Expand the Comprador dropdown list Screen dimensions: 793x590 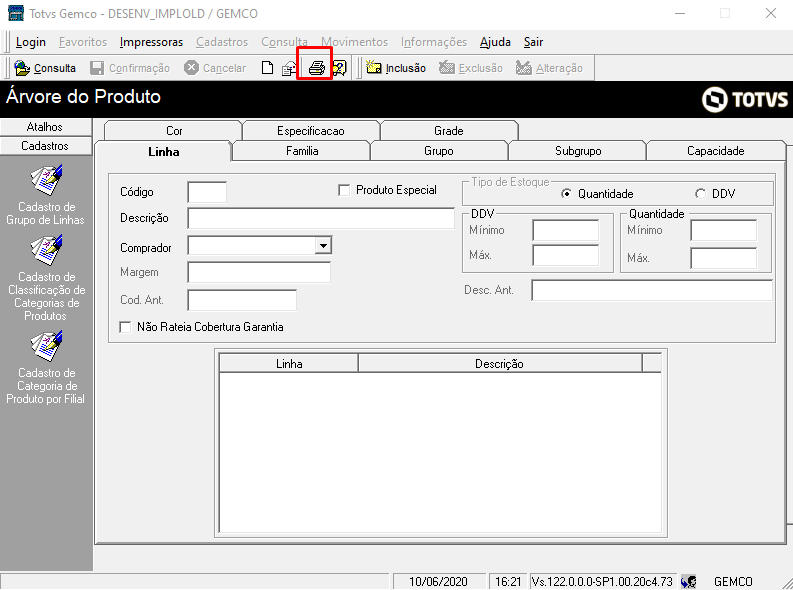click(x=322, y=246)
